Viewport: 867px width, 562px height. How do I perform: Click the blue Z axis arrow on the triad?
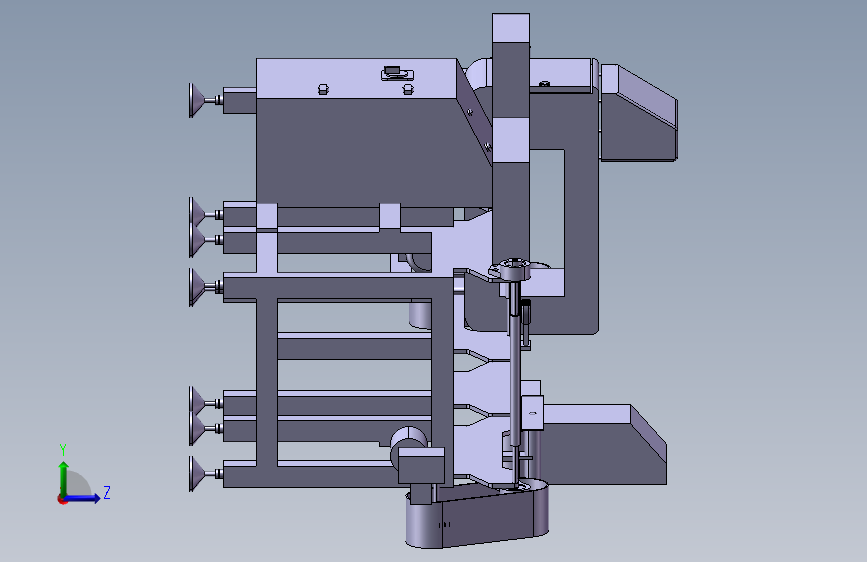pos(83,498)
